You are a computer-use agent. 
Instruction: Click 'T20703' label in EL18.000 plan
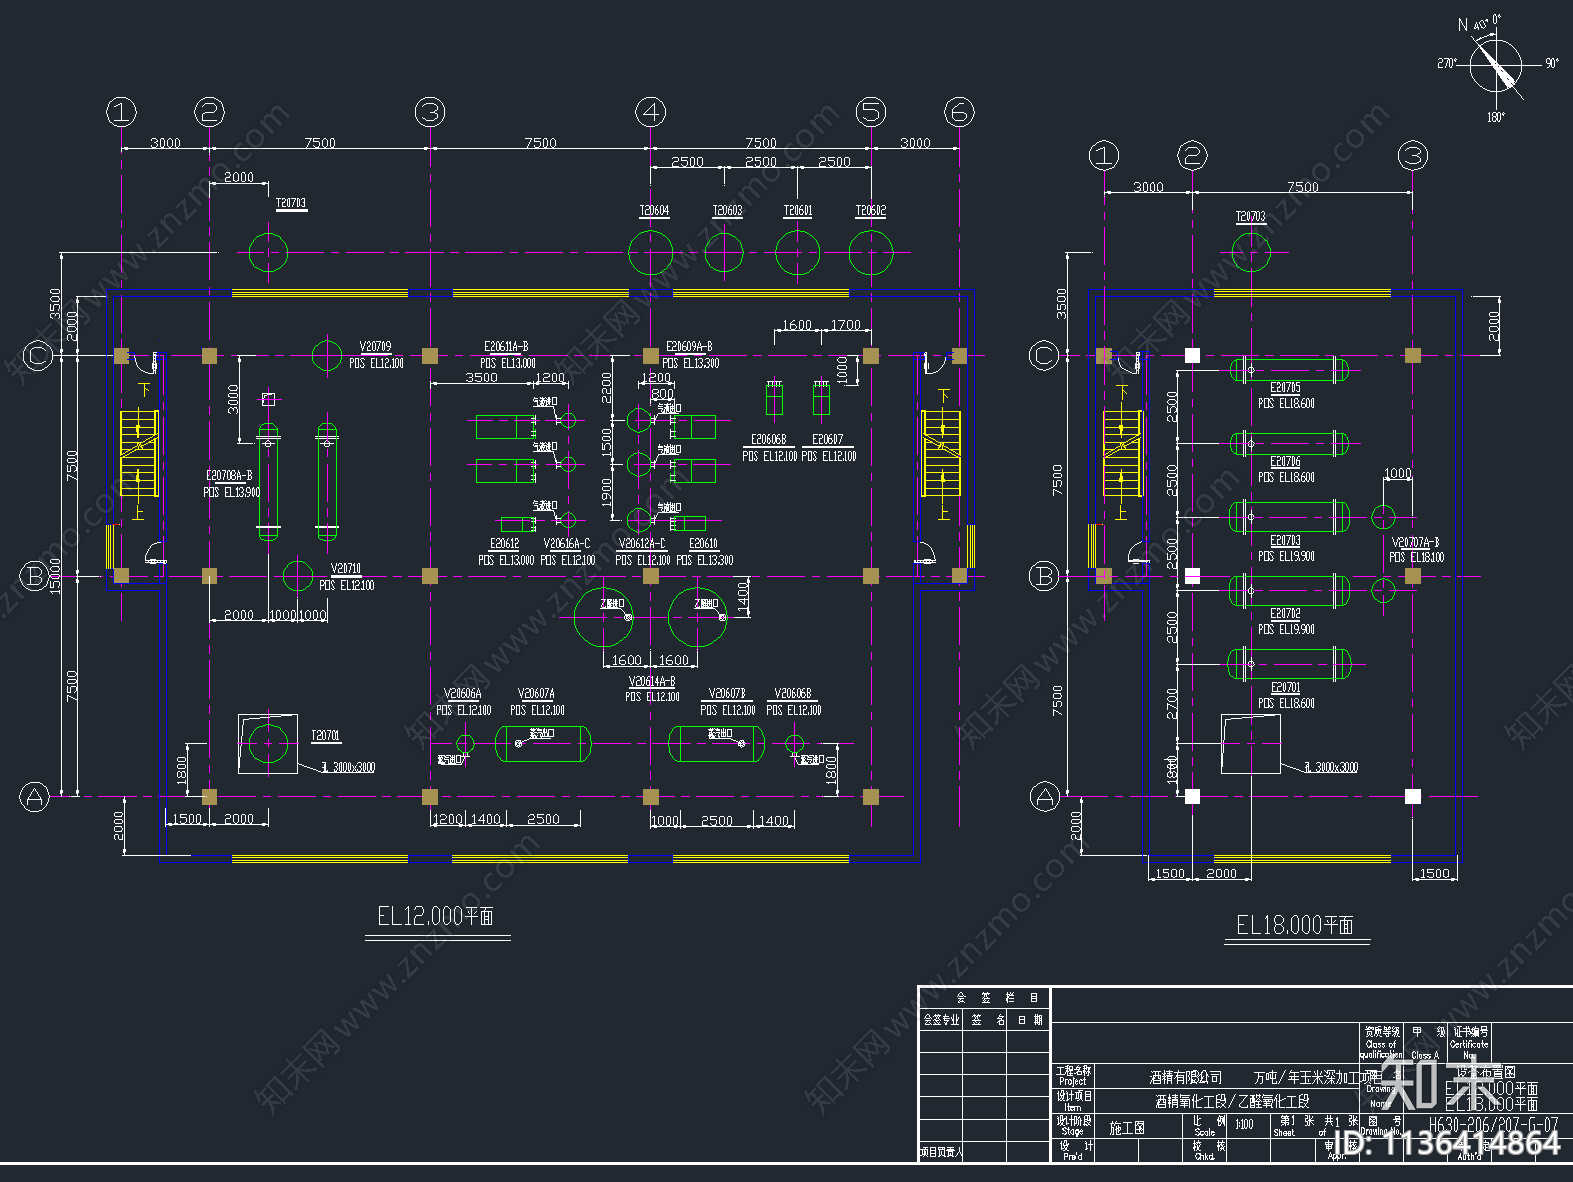point(1250,216)
